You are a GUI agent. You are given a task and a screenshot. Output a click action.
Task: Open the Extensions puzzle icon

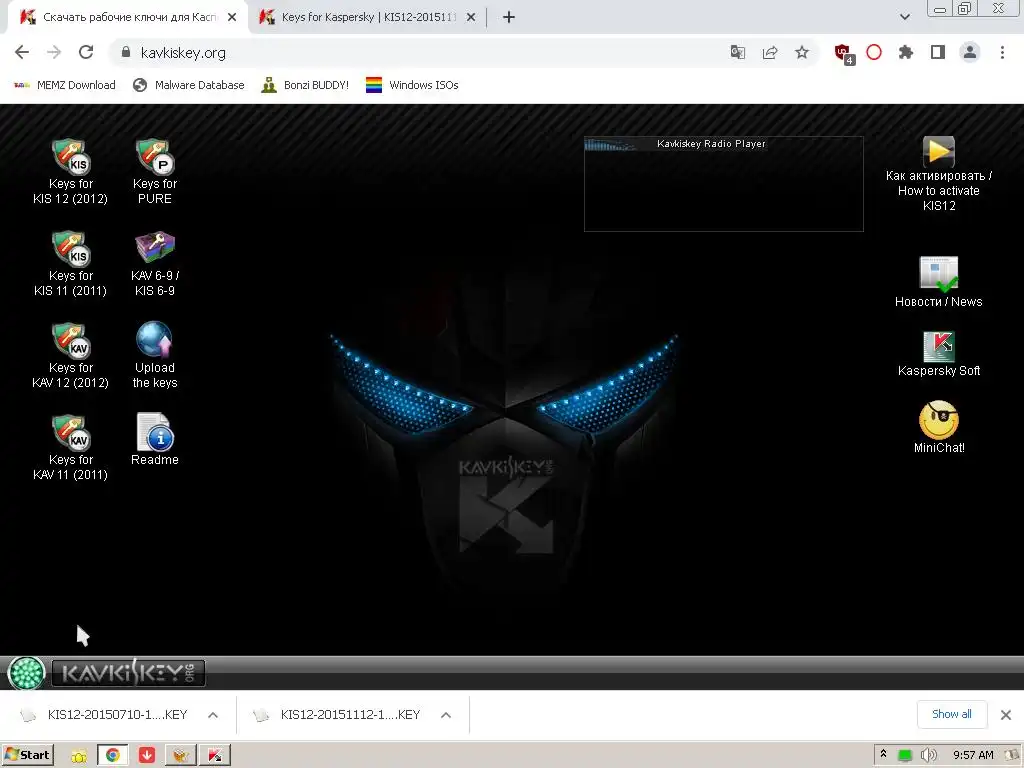pyautogui.click(x=906, y=52)
